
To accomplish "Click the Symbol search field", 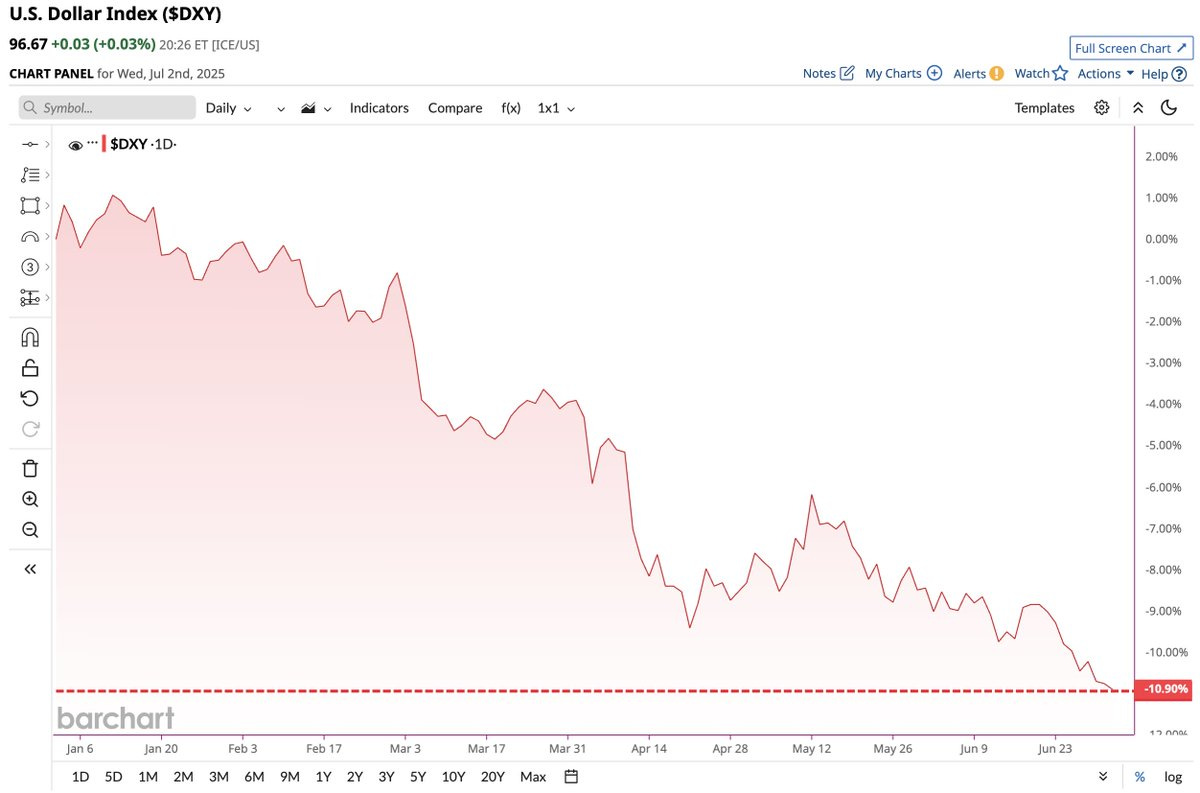I will (107, 108).
